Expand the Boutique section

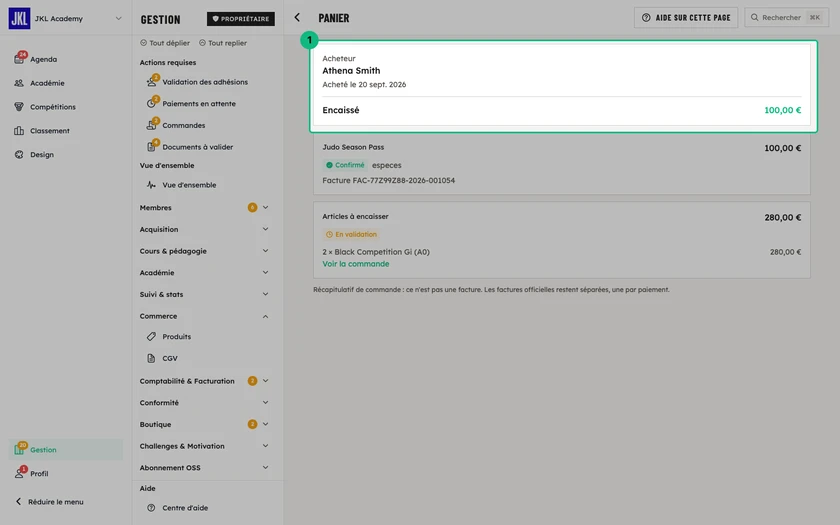(265, 424)
